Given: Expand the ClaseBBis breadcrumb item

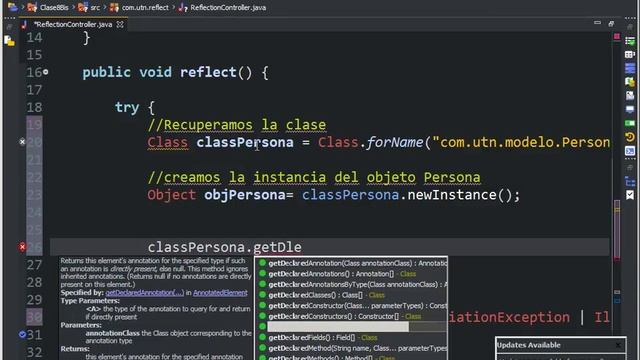Looking at the screenshot, I should pyautogui.click(x=49, y=7).
